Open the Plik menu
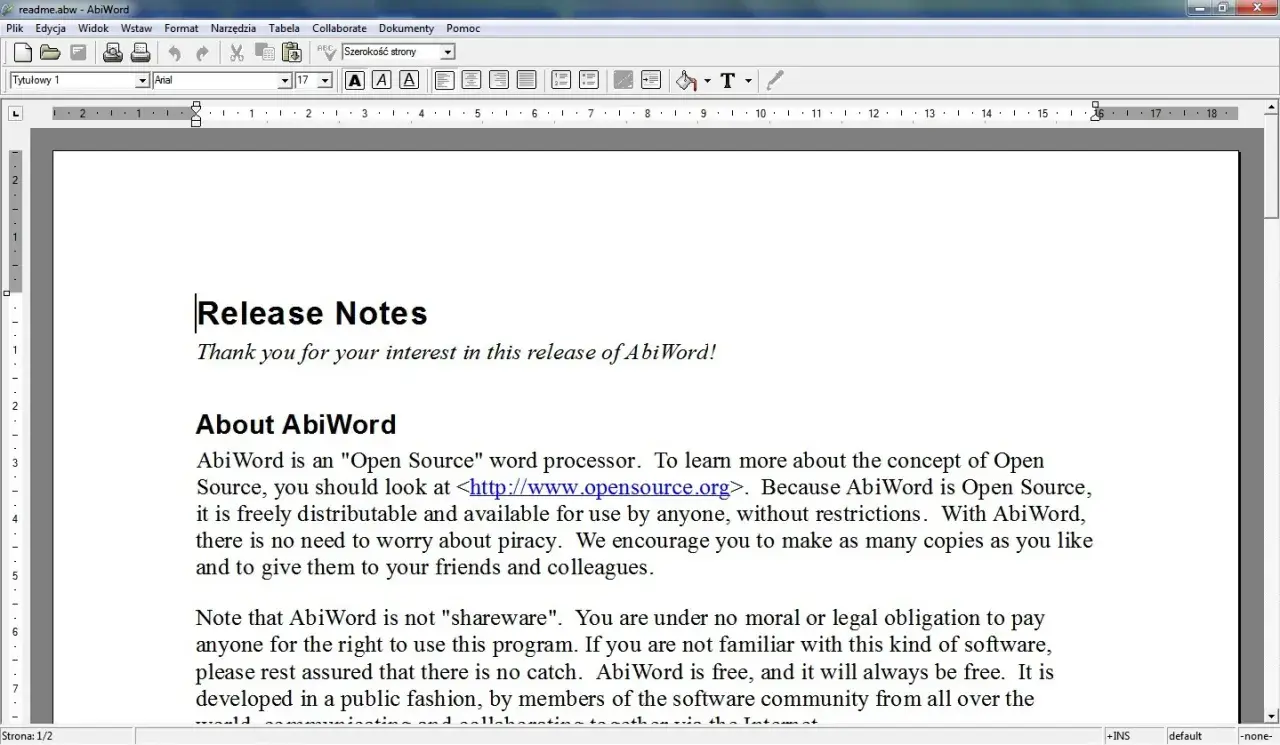 tap(14, 28)
